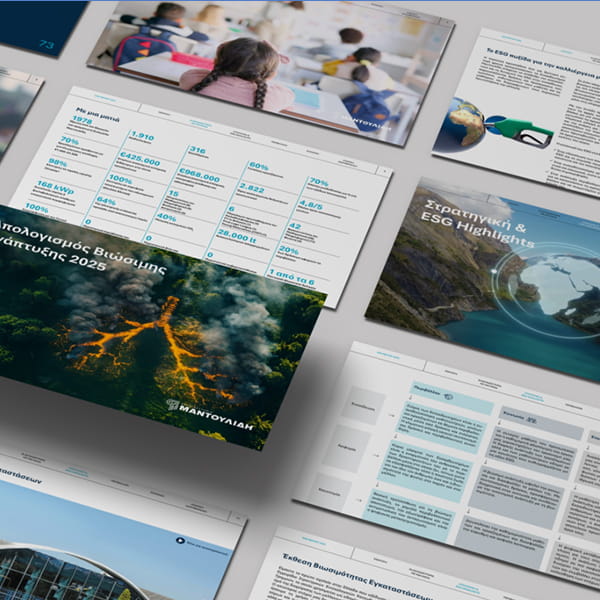Click the '4,8/5' rating figure
The image size is (600, 600).
(311, 205)
